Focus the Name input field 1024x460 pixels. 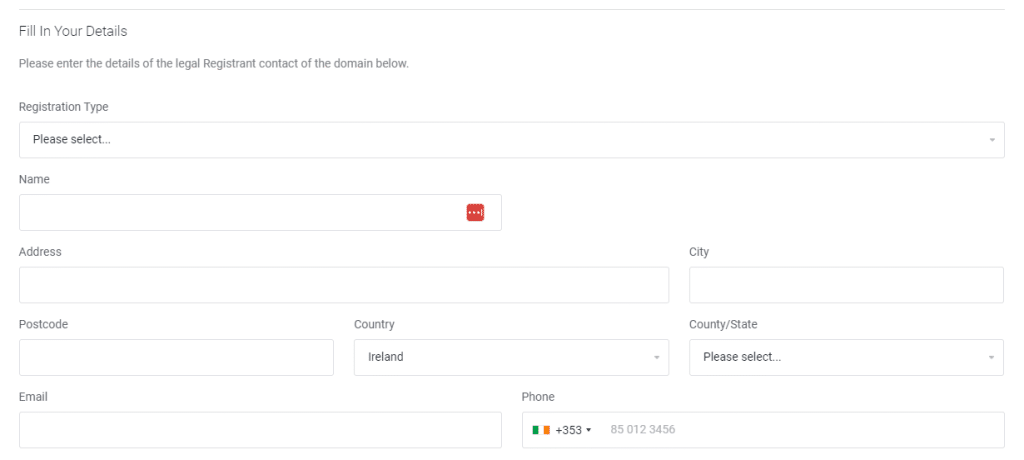click(260, 212)
